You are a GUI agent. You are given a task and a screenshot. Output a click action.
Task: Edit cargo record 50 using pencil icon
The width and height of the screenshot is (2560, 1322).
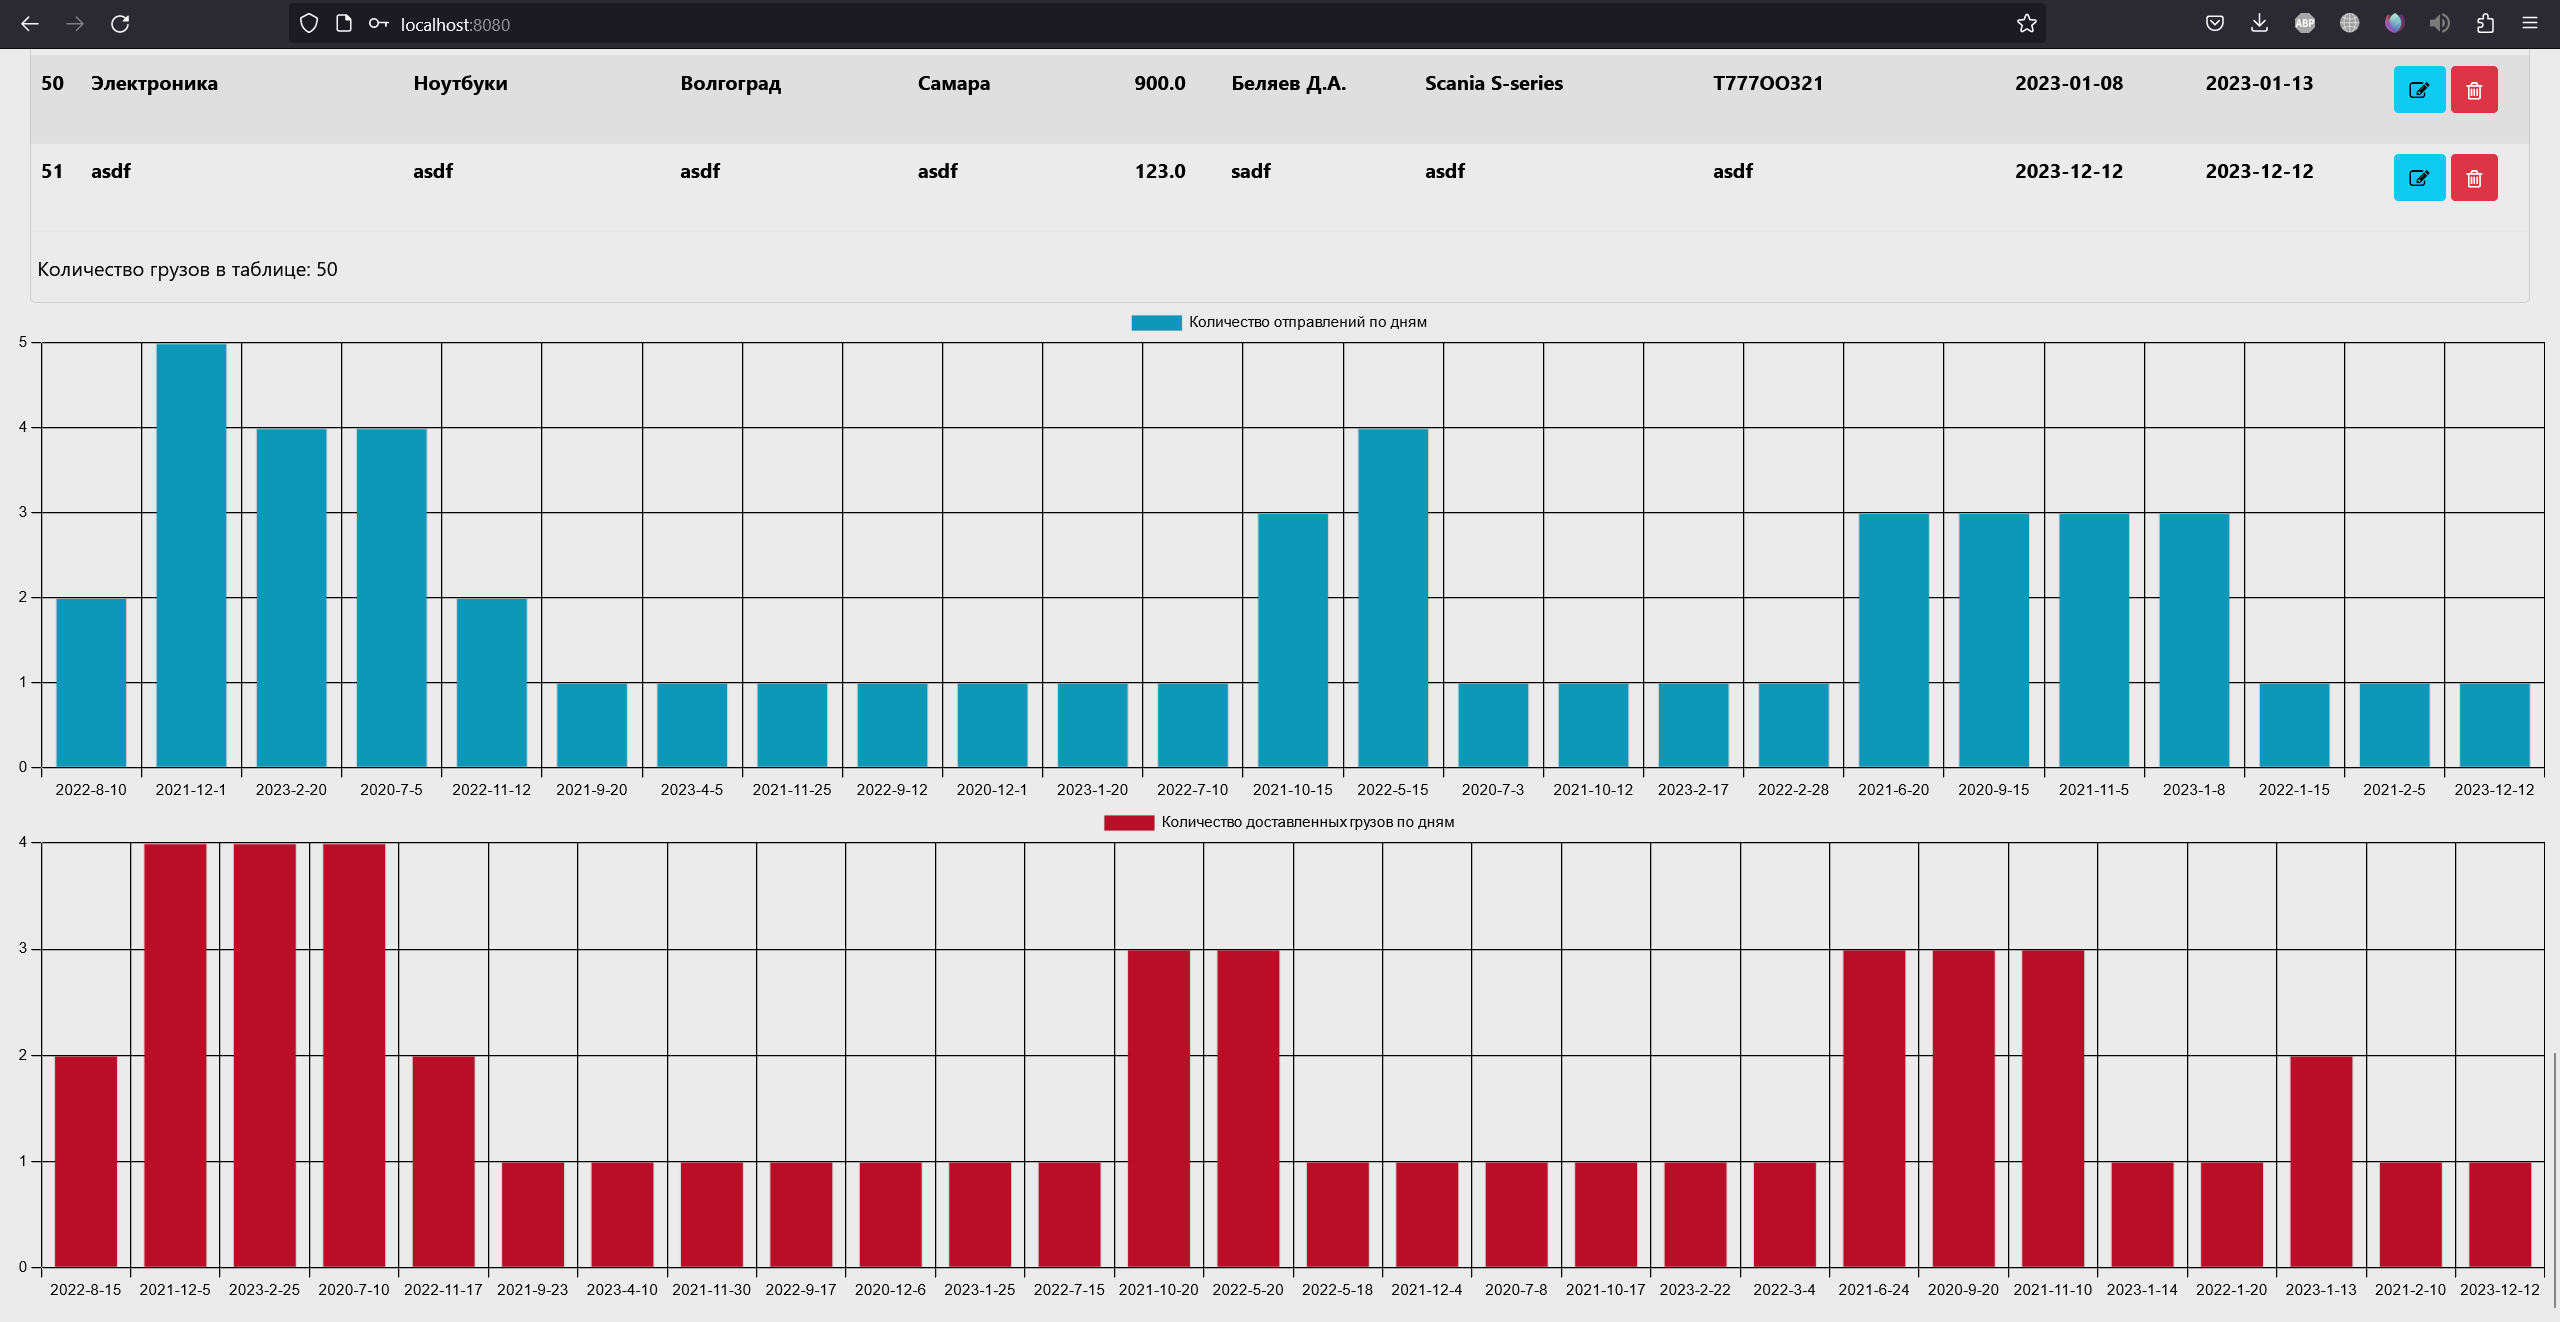[x=2419, y=89]
